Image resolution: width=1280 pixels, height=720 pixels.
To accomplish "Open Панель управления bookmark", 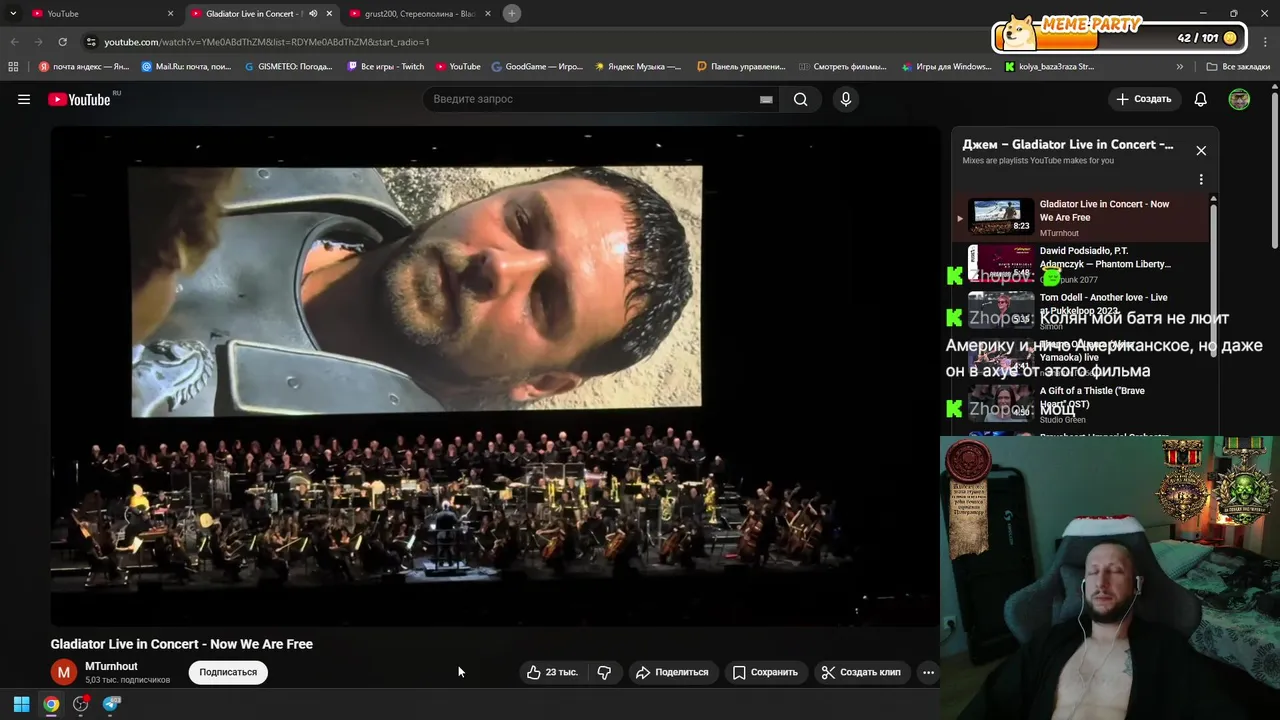I will click(741, 67).
